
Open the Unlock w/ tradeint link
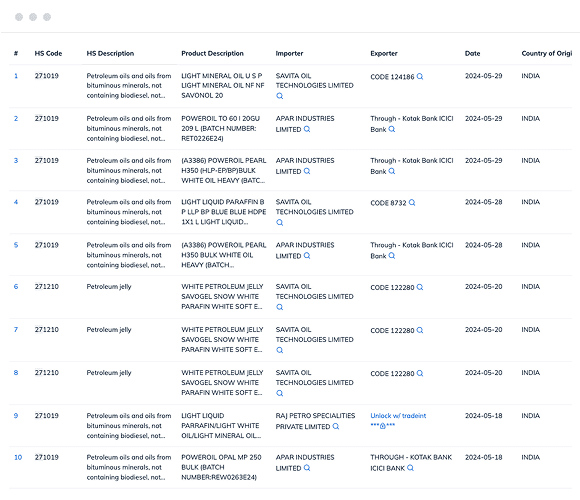click(x=398, y=416)
